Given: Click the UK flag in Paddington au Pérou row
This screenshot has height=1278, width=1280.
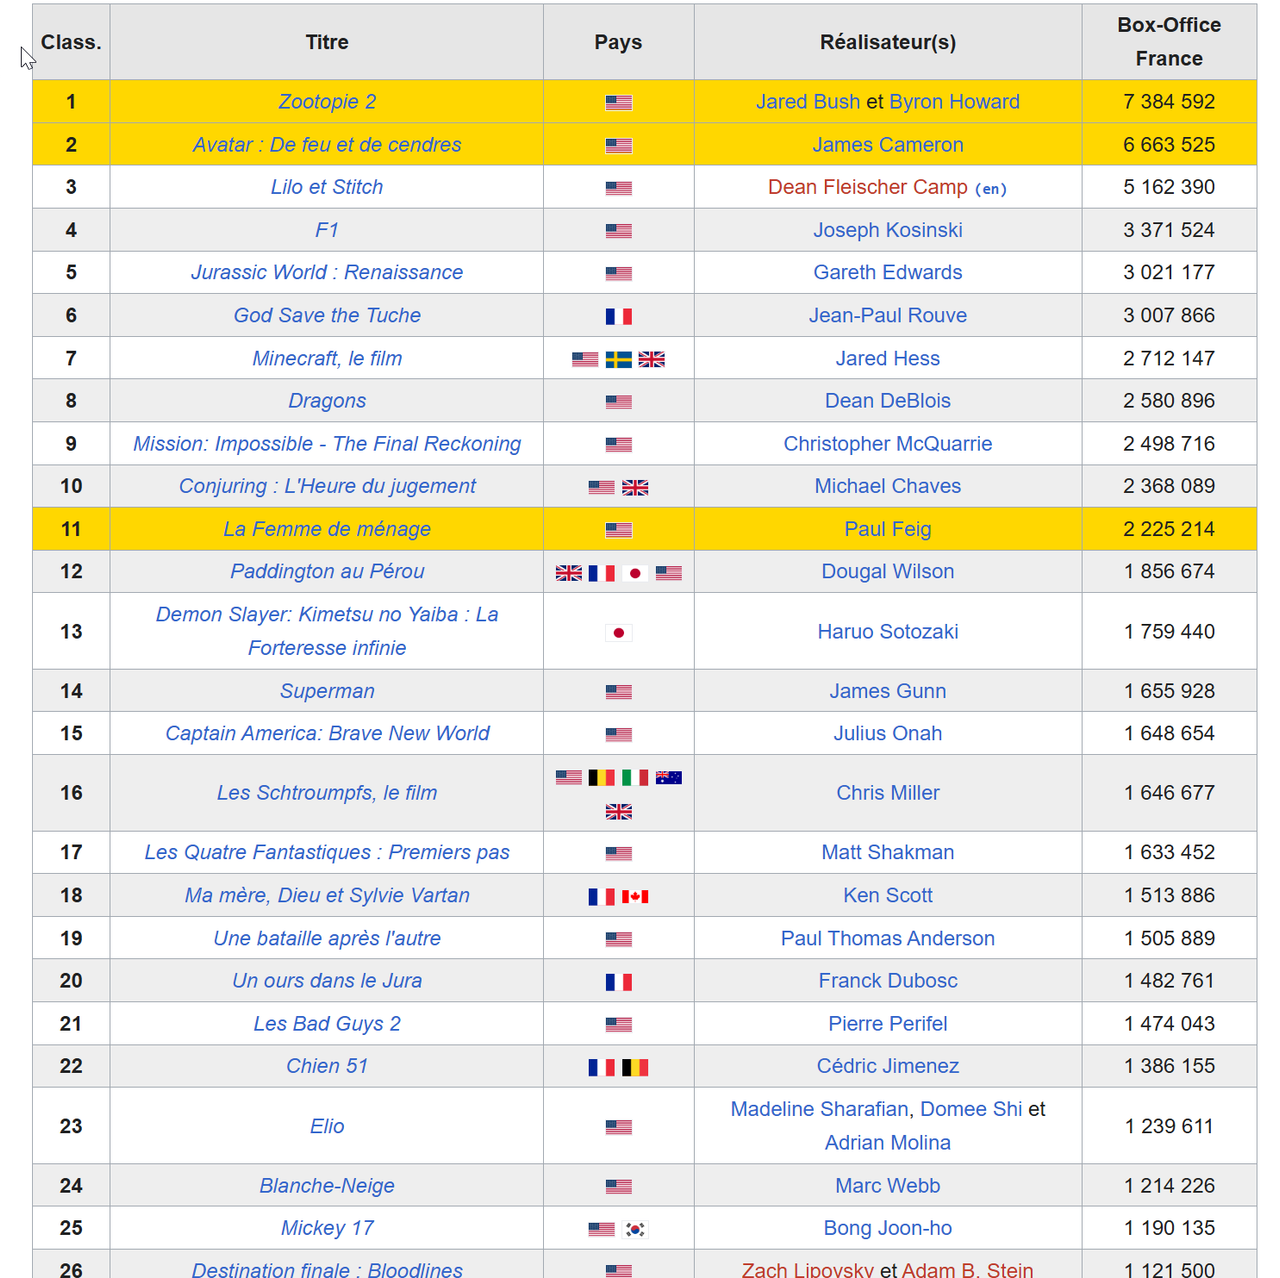Looking at the screenshot, I should 569,573.
